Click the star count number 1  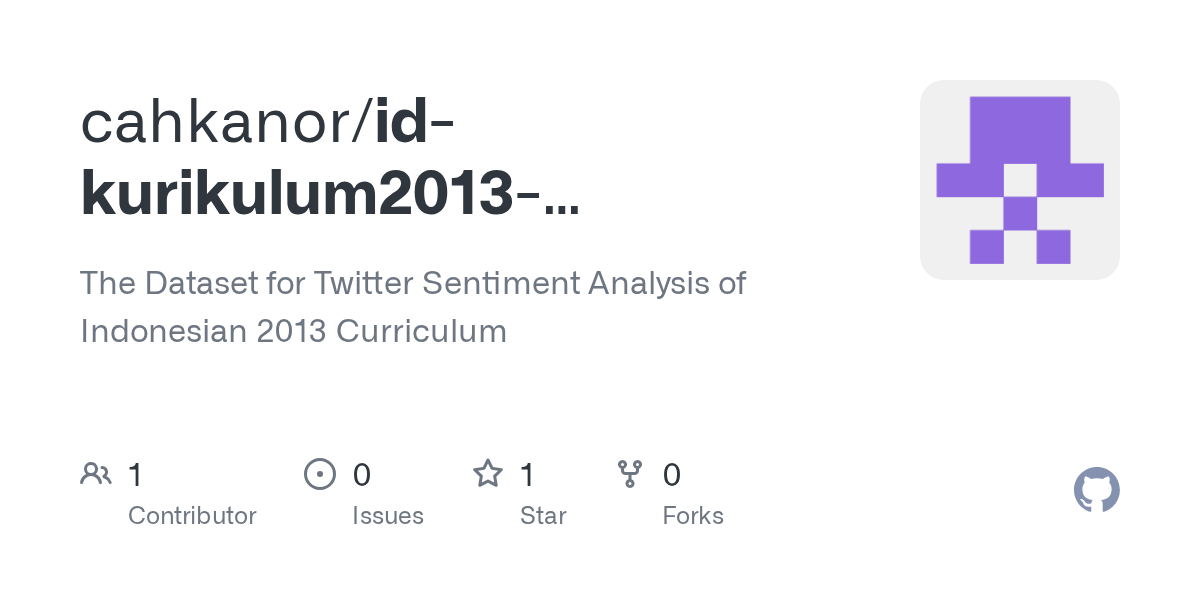(x=527, y=474)
